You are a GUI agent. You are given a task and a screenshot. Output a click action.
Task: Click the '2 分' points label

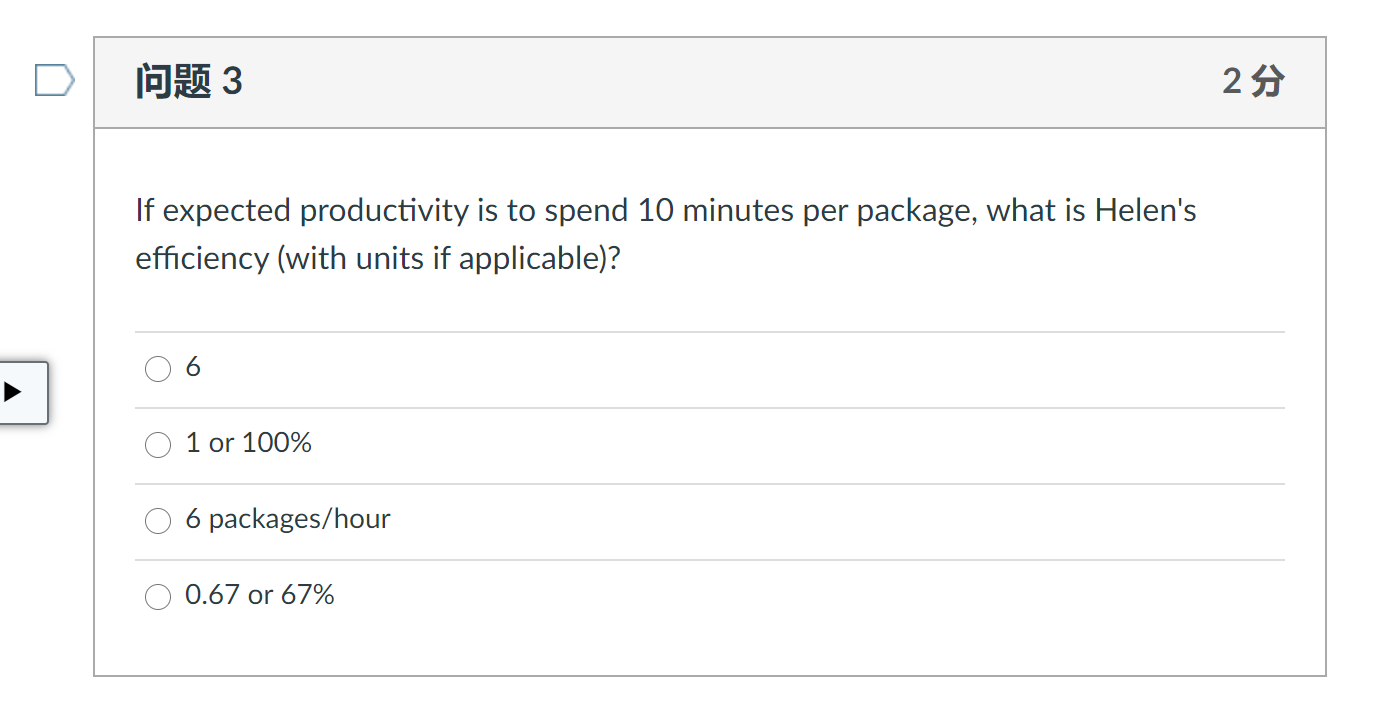[x=1252, y=82]
